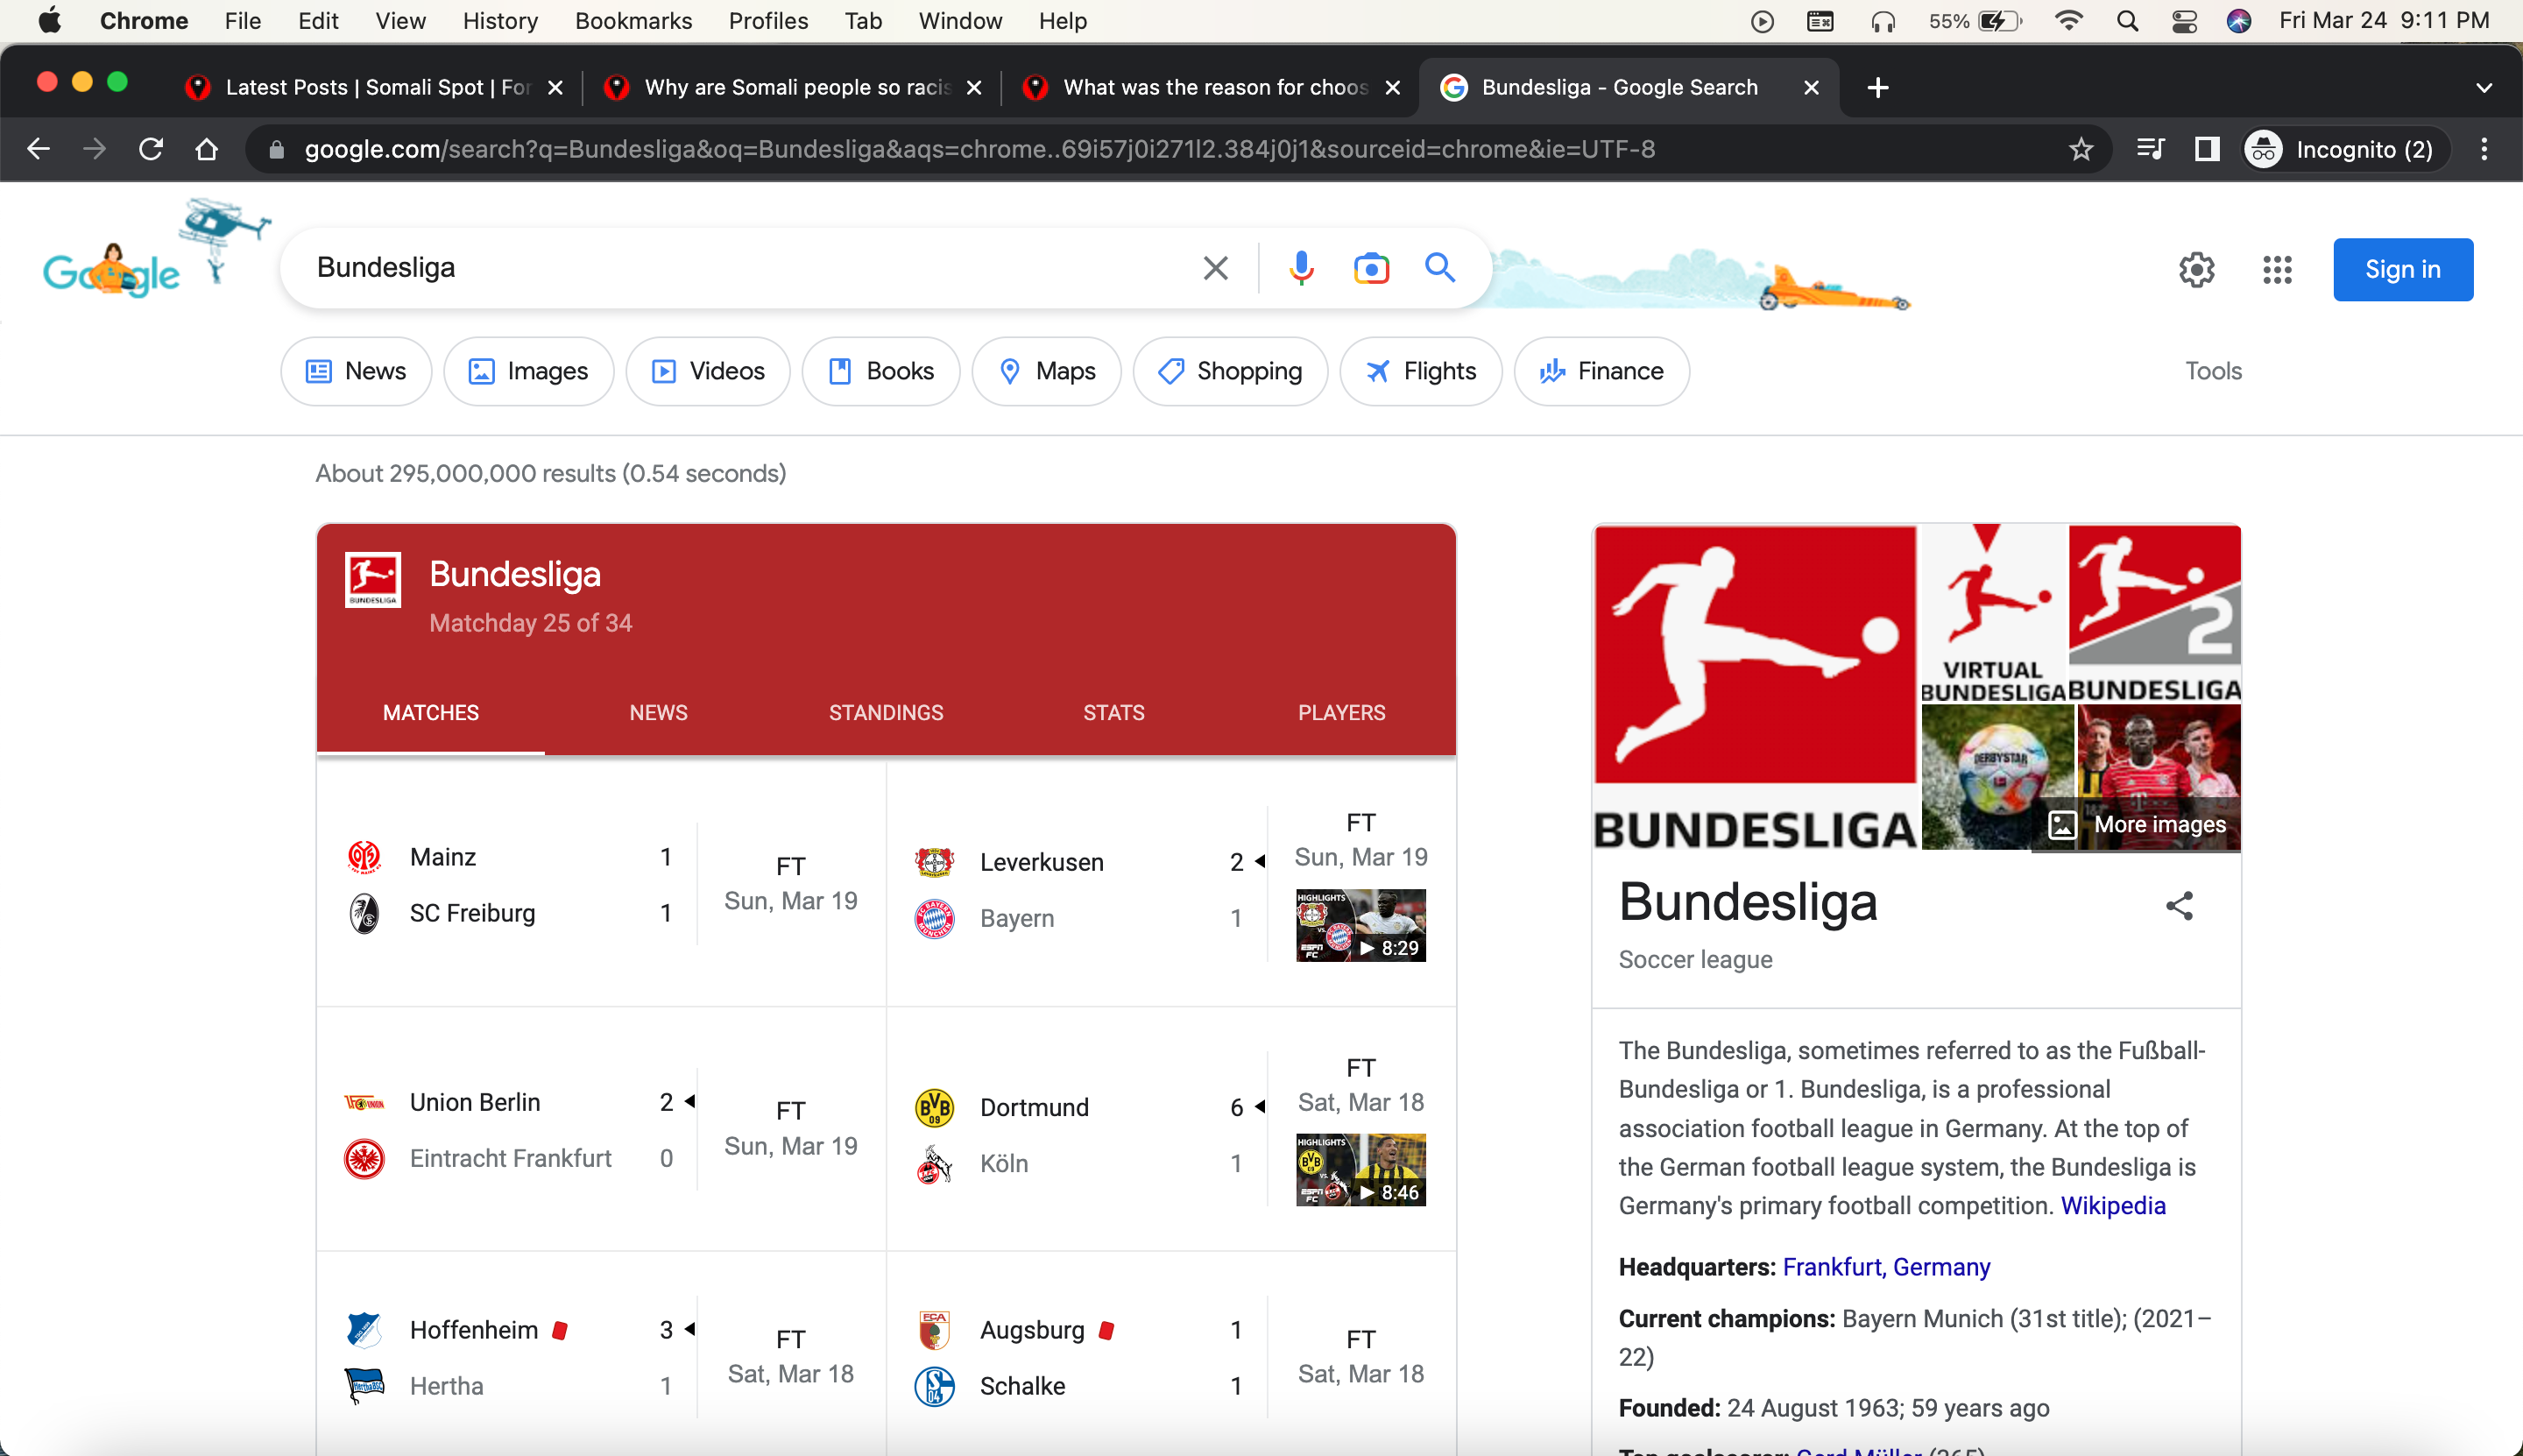Switch to the STANDINGS tab
This screenshot has width=2523, height=1456.
tap(886, 713)
